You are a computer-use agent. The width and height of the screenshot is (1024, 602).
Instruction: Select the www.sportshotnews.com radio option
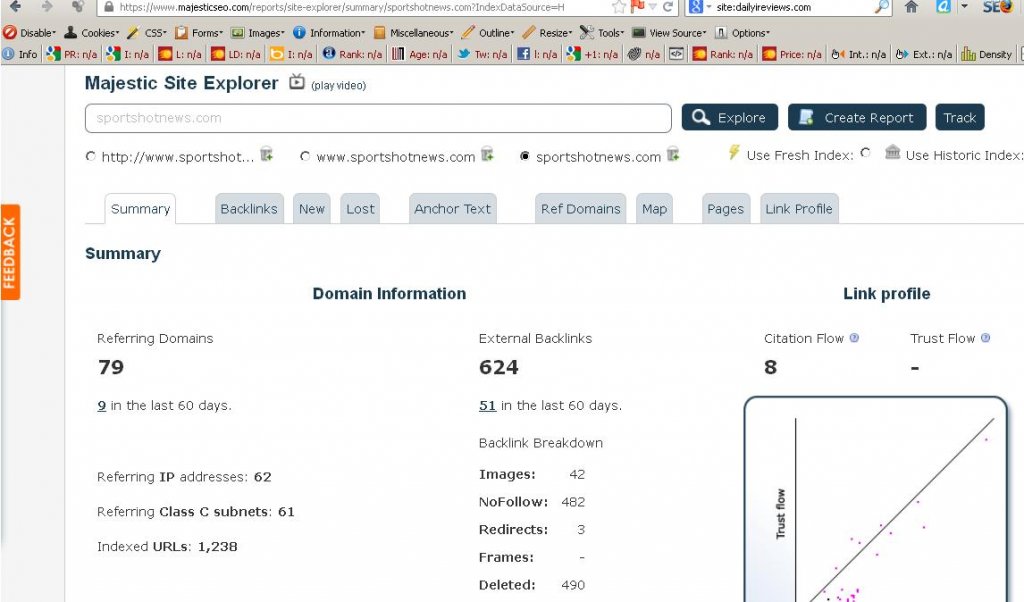pos(304,156)
